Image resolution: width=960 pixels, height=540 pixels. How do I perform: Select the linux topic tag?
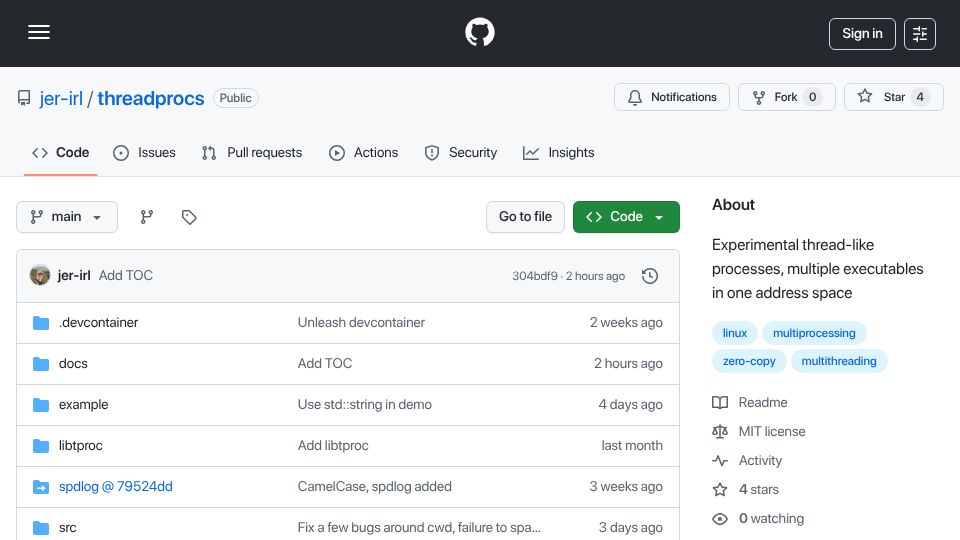[x=735, y=333]
